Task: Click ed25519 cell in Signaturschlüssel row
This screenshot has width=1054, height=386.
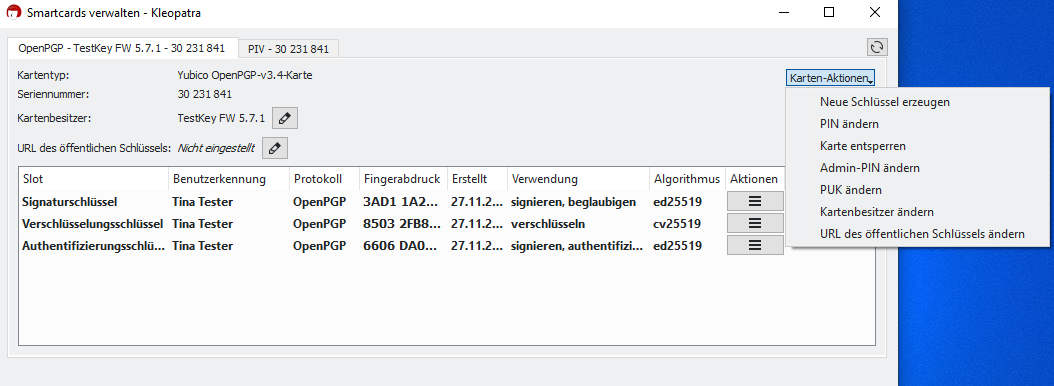Action: point(677,201)
